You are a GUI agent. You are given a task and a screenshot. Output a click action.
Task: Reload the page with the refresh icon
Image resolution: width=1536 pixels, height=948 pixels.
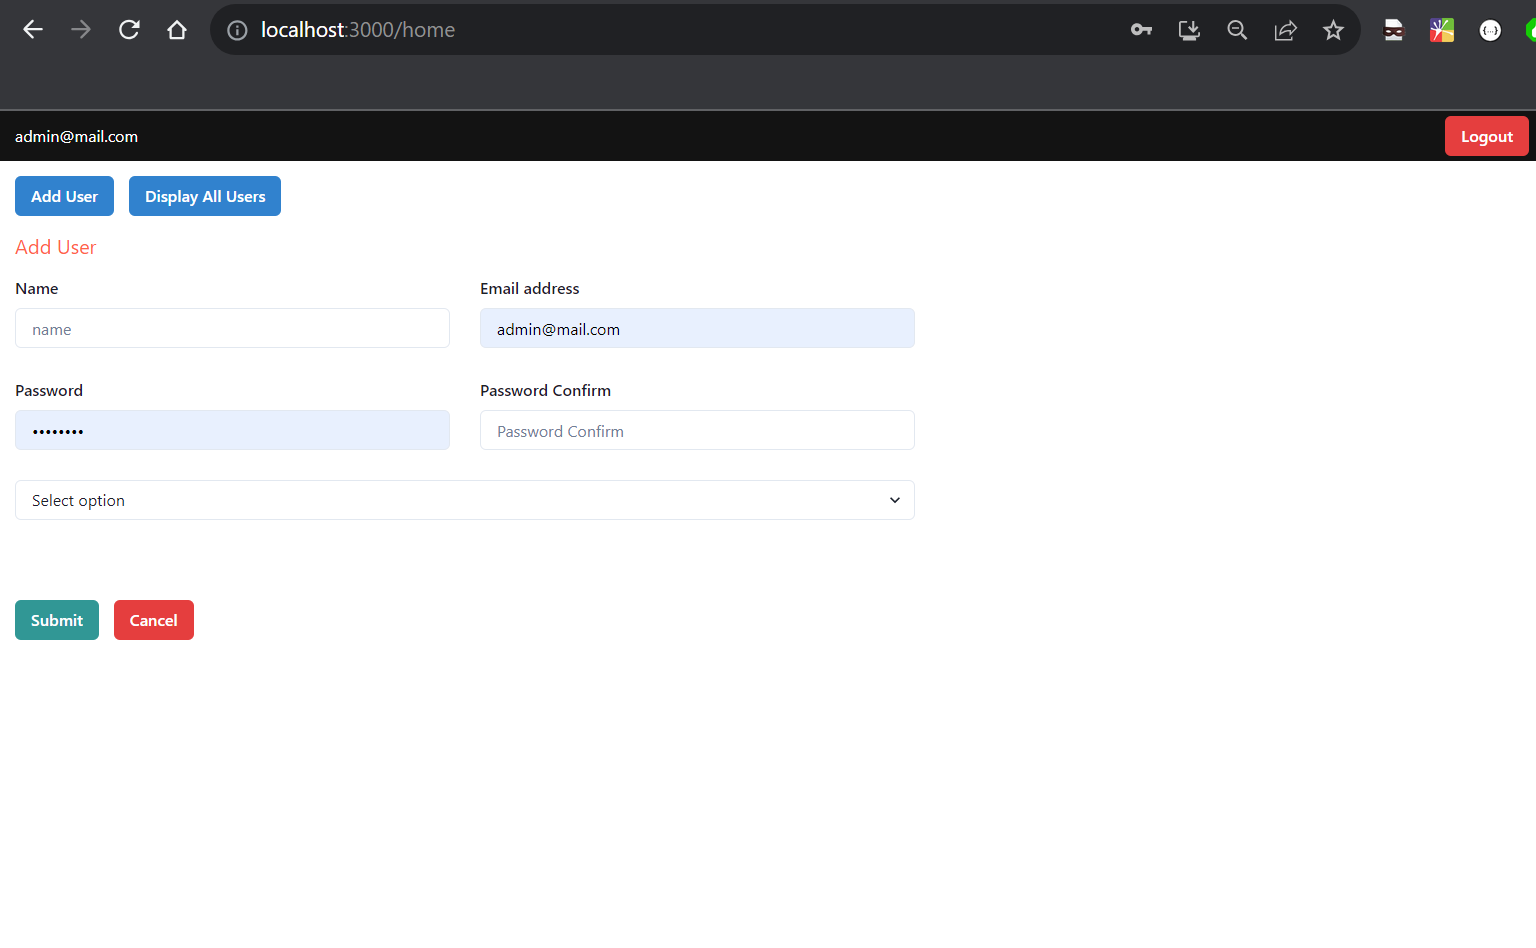[129, 29]
